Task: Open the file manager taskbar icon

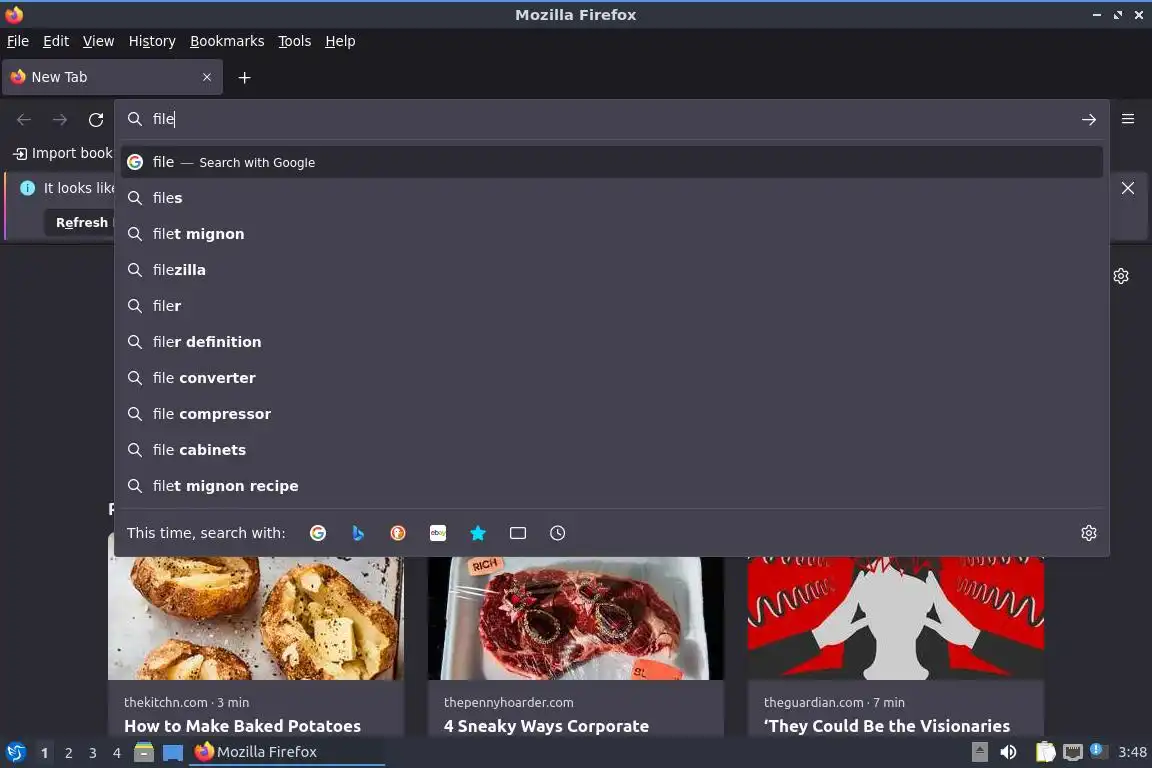Action: pos(144,753)
